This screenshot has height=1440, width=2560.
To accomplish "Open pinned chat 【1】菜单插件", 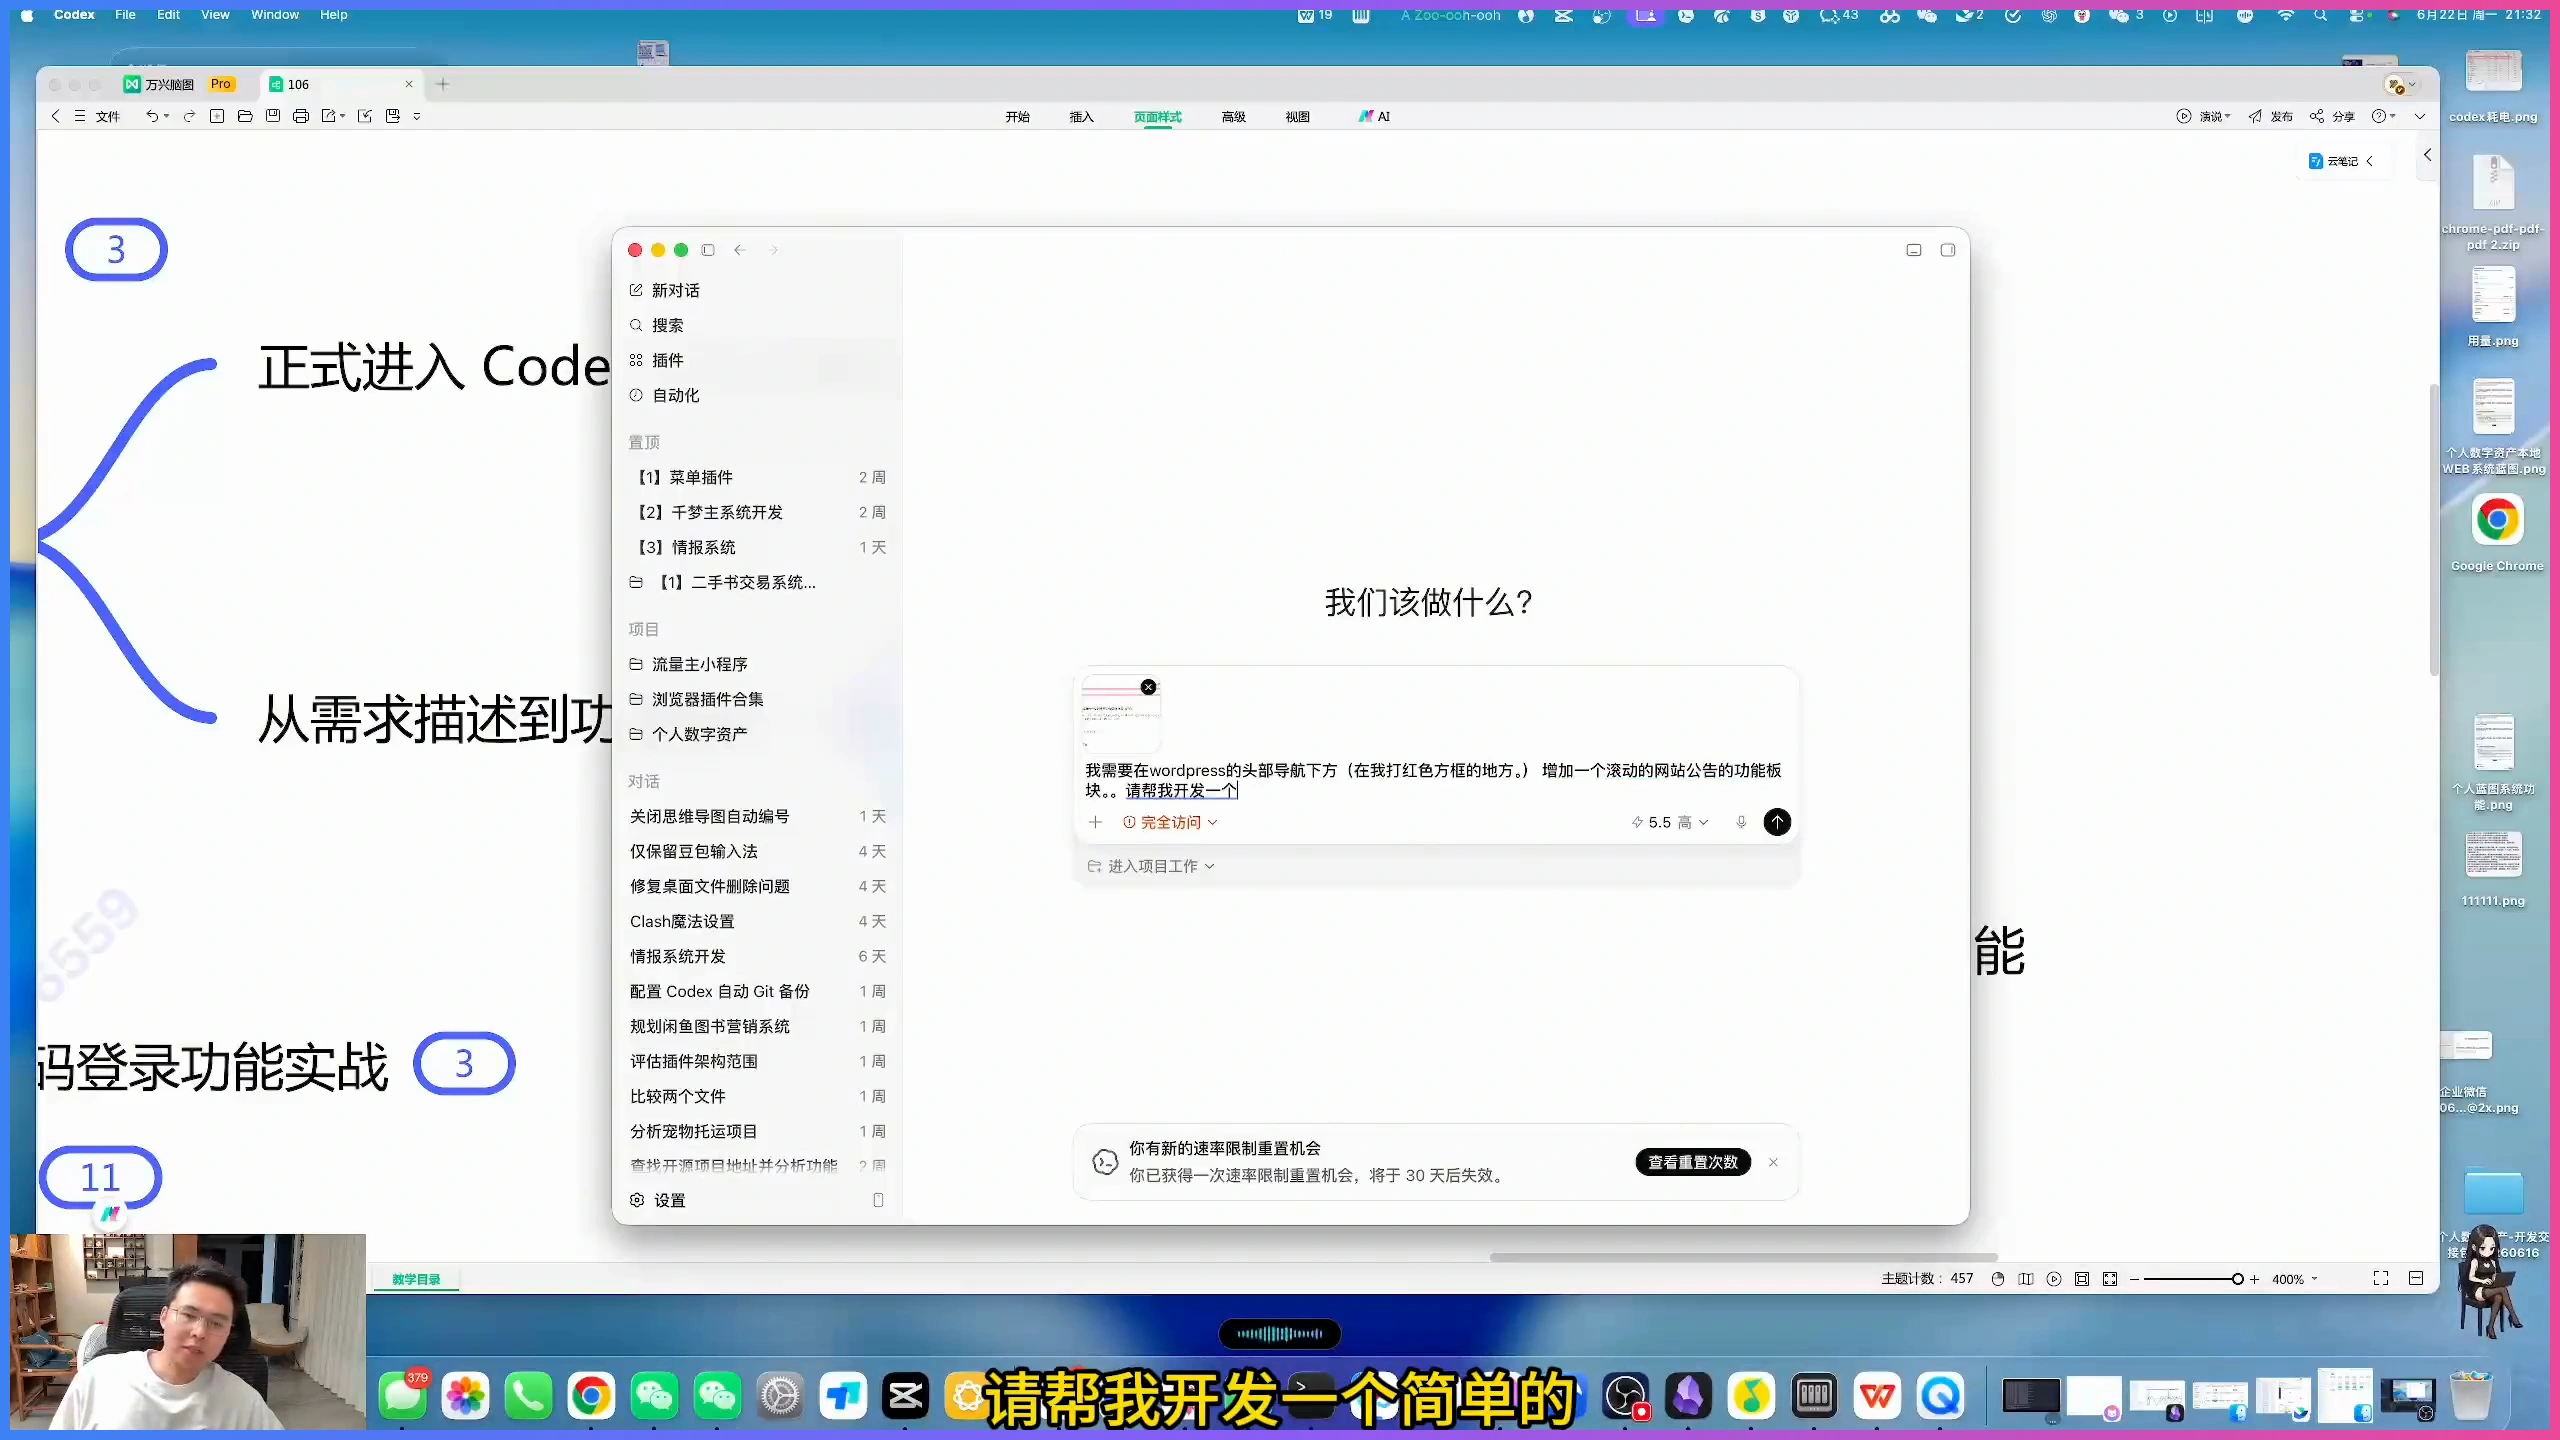I will tap(760, 477).
